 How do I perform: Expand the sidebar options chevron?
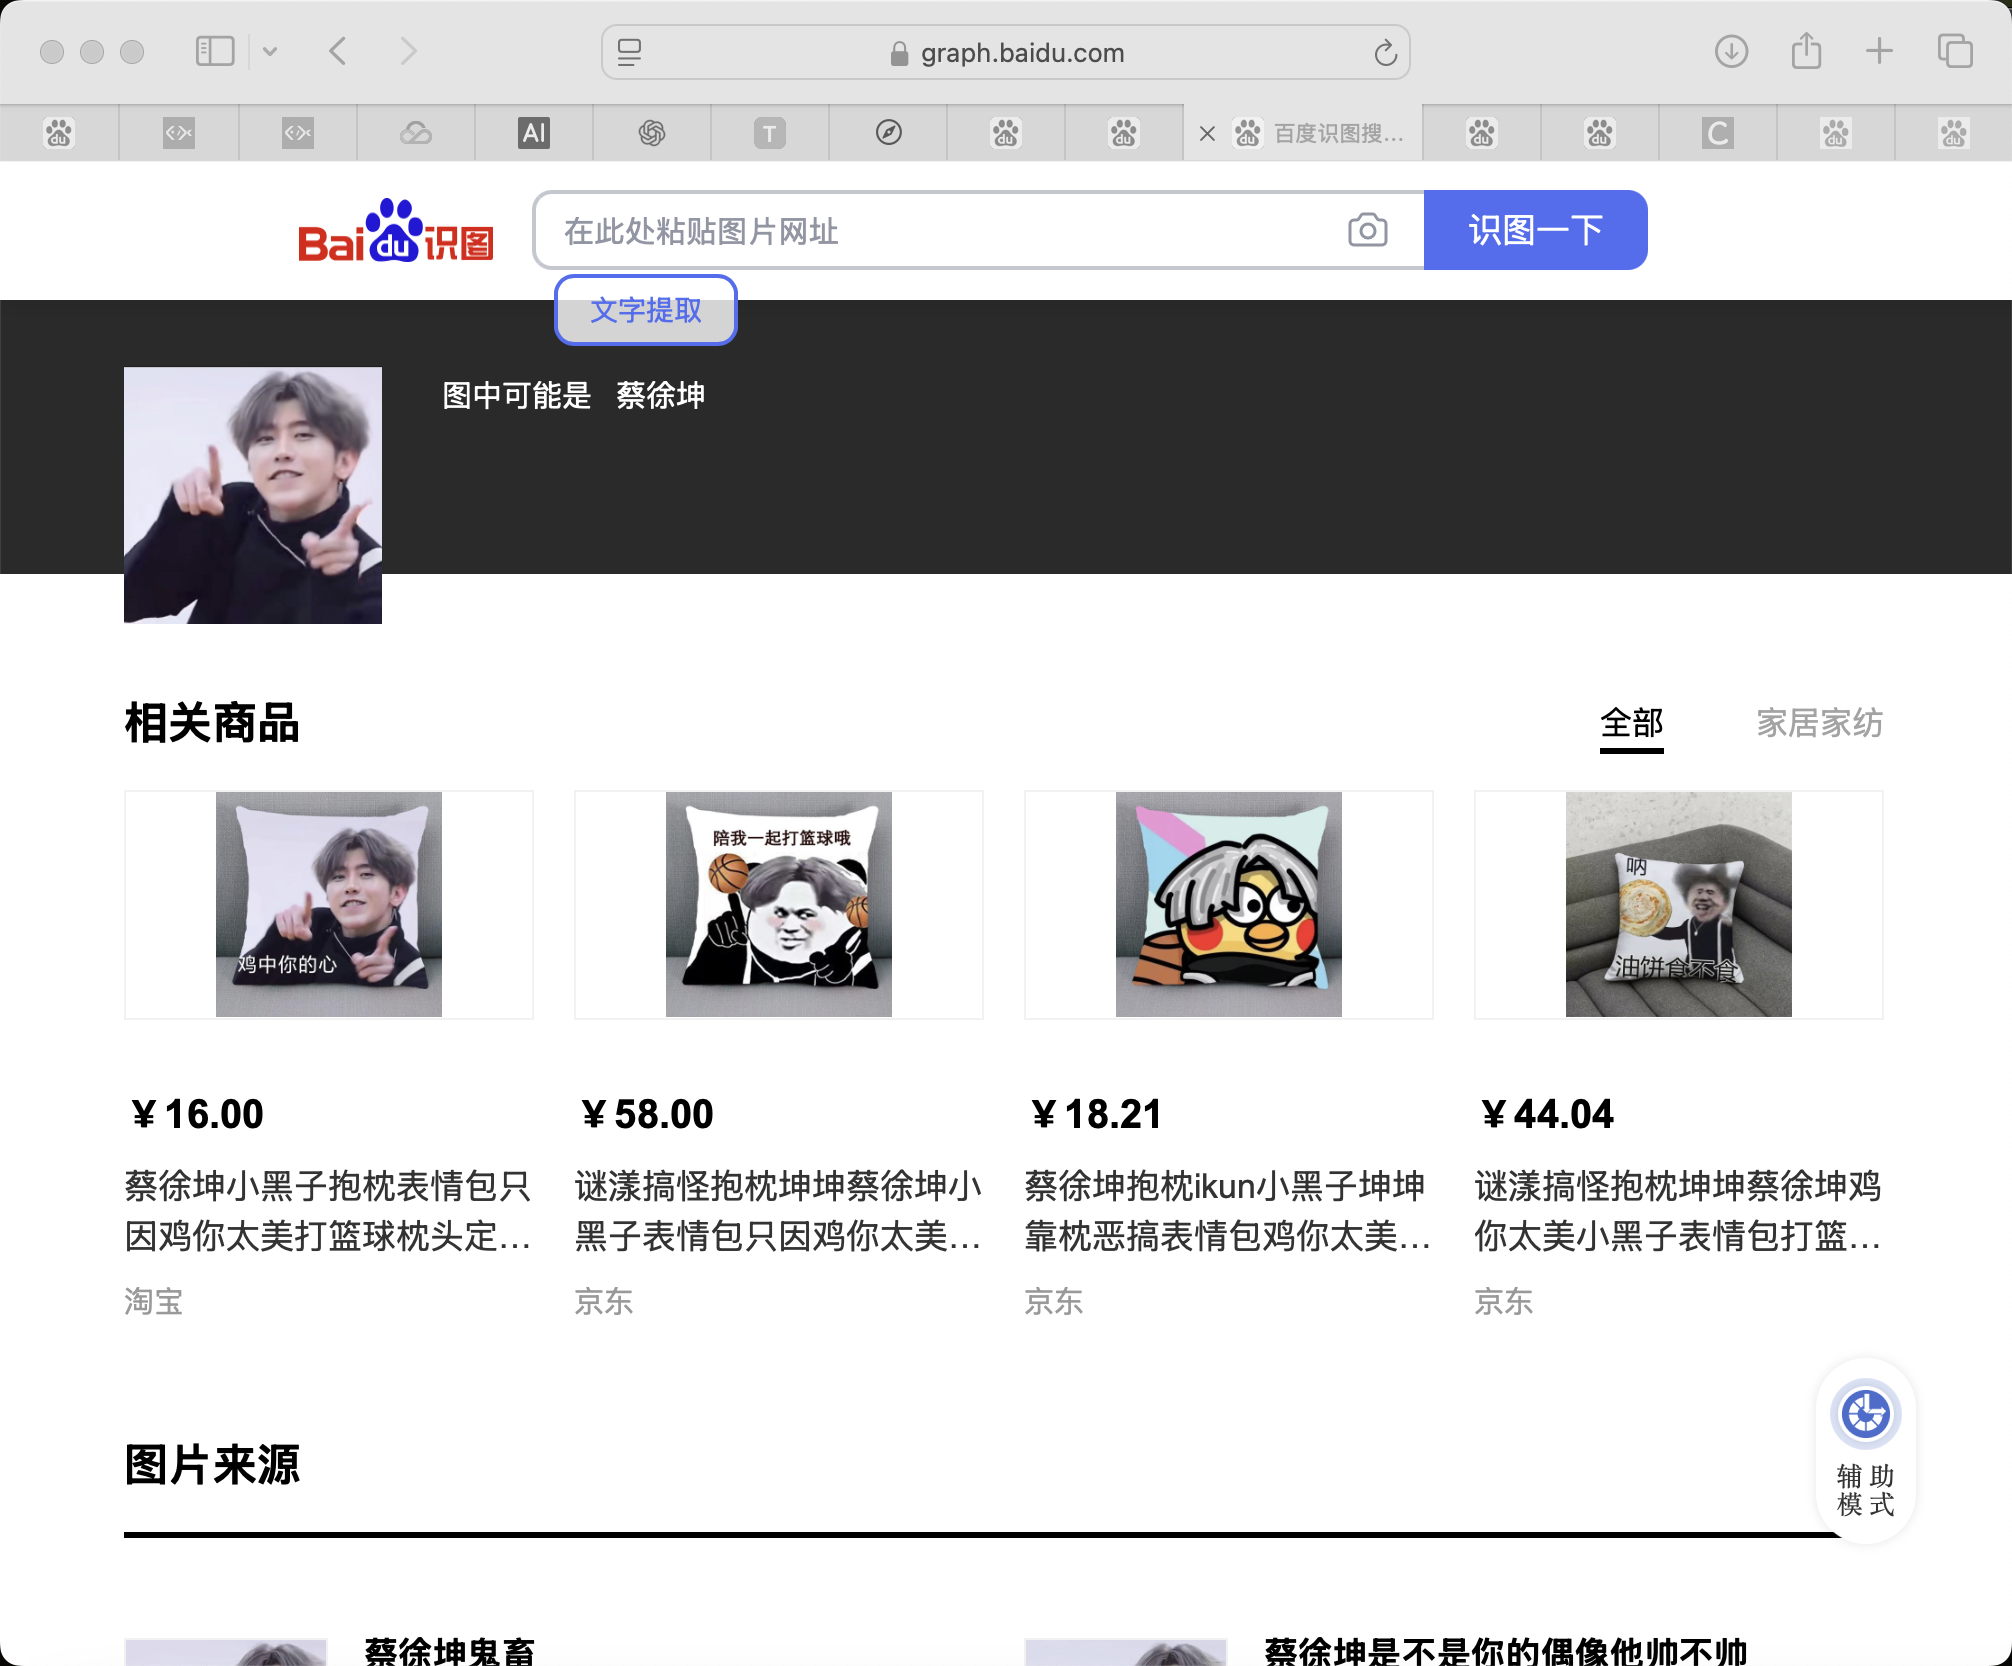tap(270, 52)
